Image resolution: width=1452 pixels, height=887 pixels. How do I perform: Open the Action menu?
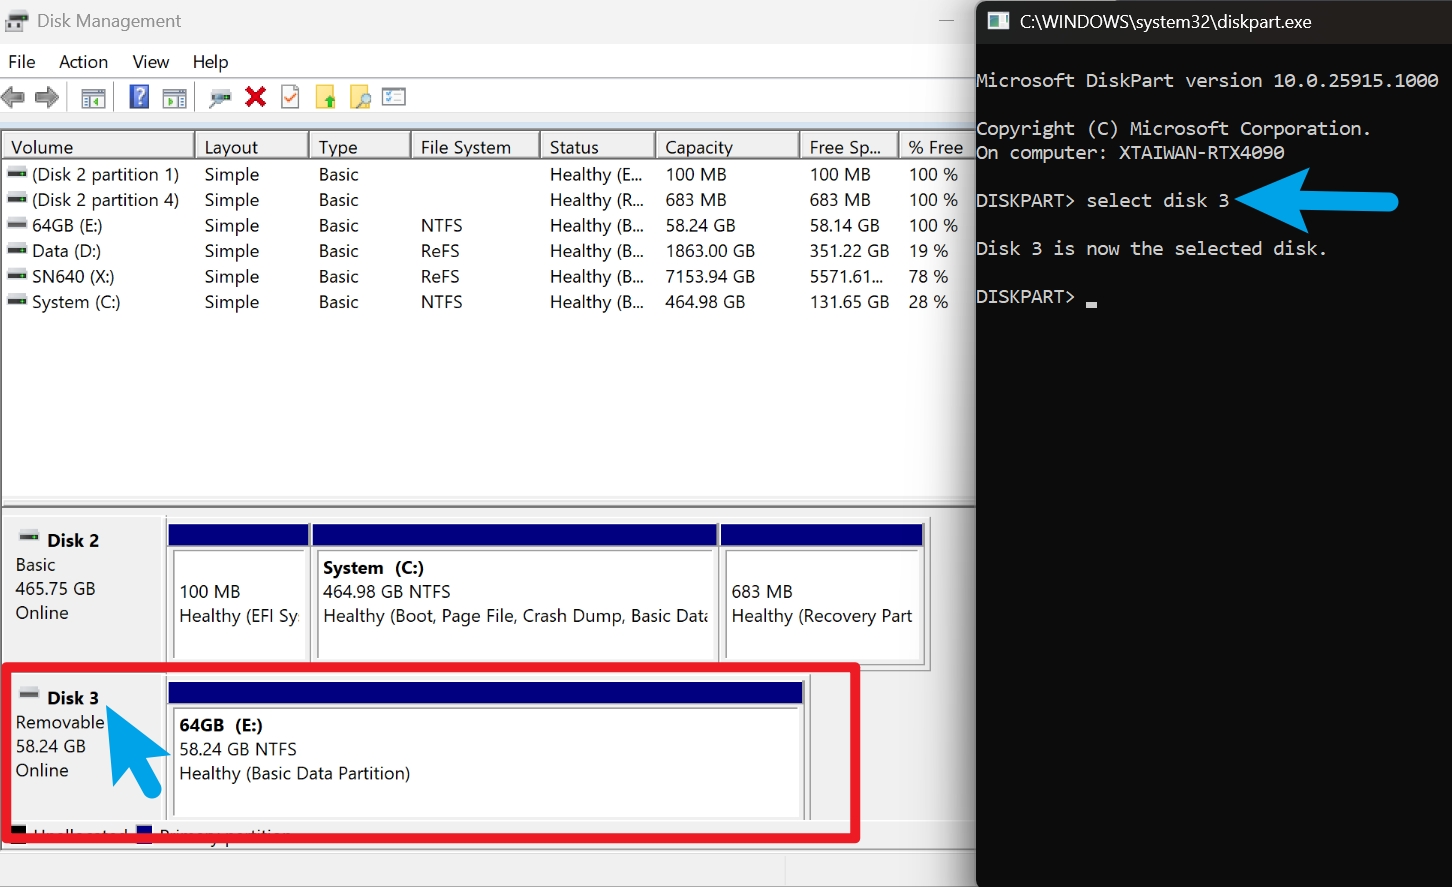pos(83,62)
